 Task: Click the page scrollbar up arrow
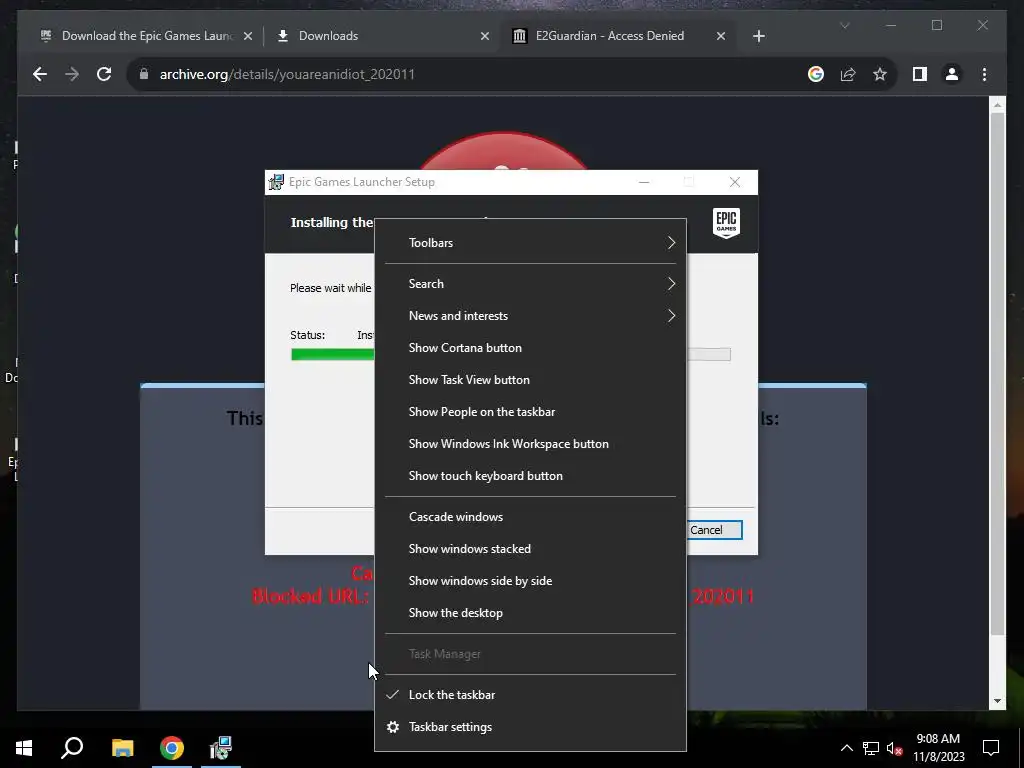coord(997,104)
